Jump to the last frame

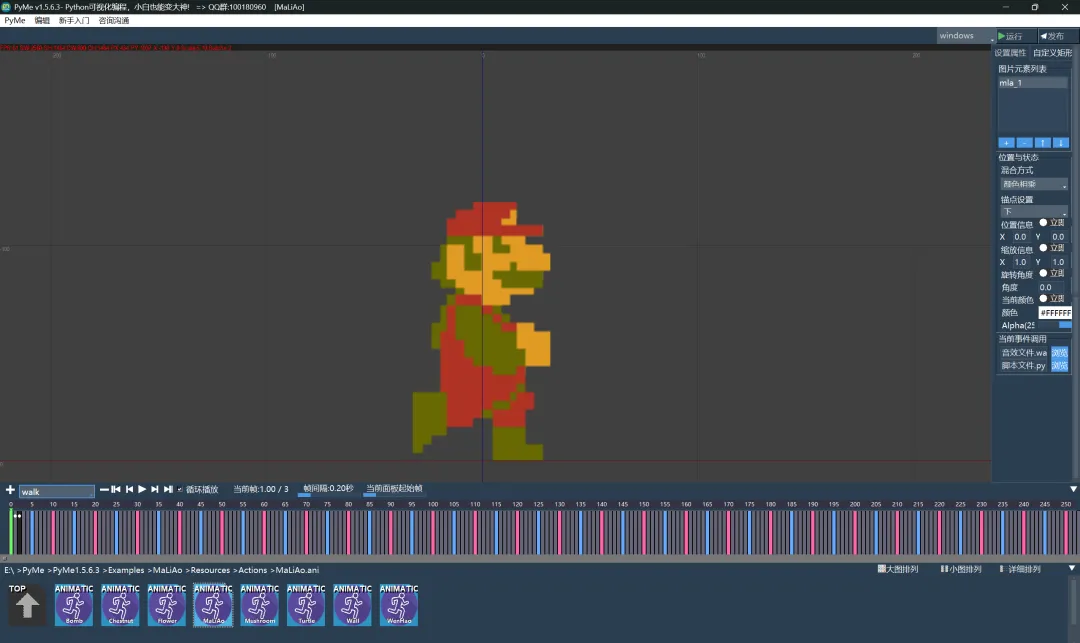pos(168,489)
